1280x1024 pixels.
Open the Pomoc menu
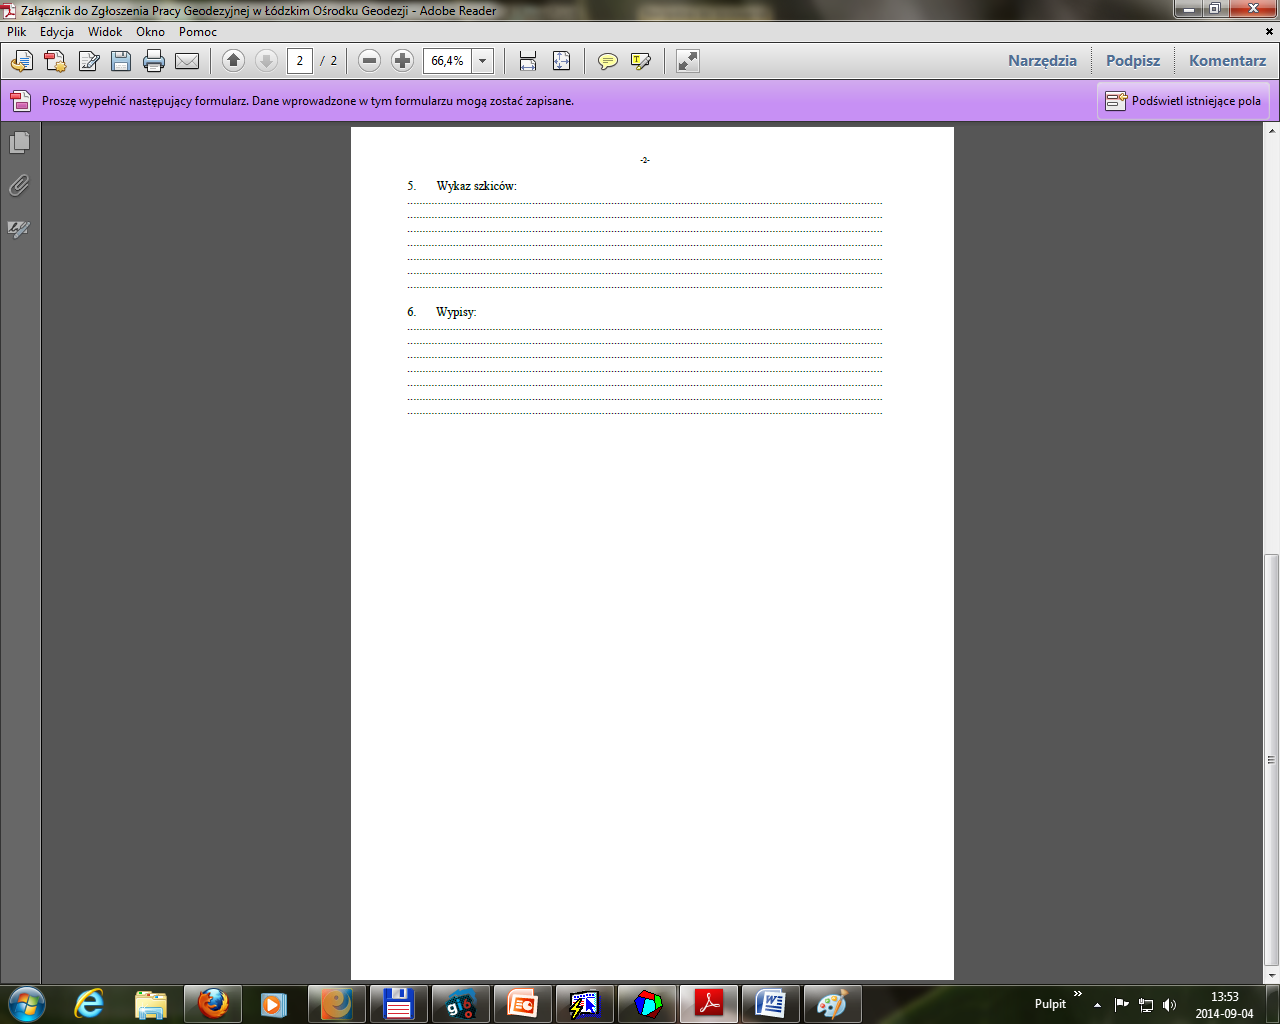point(198,32)
